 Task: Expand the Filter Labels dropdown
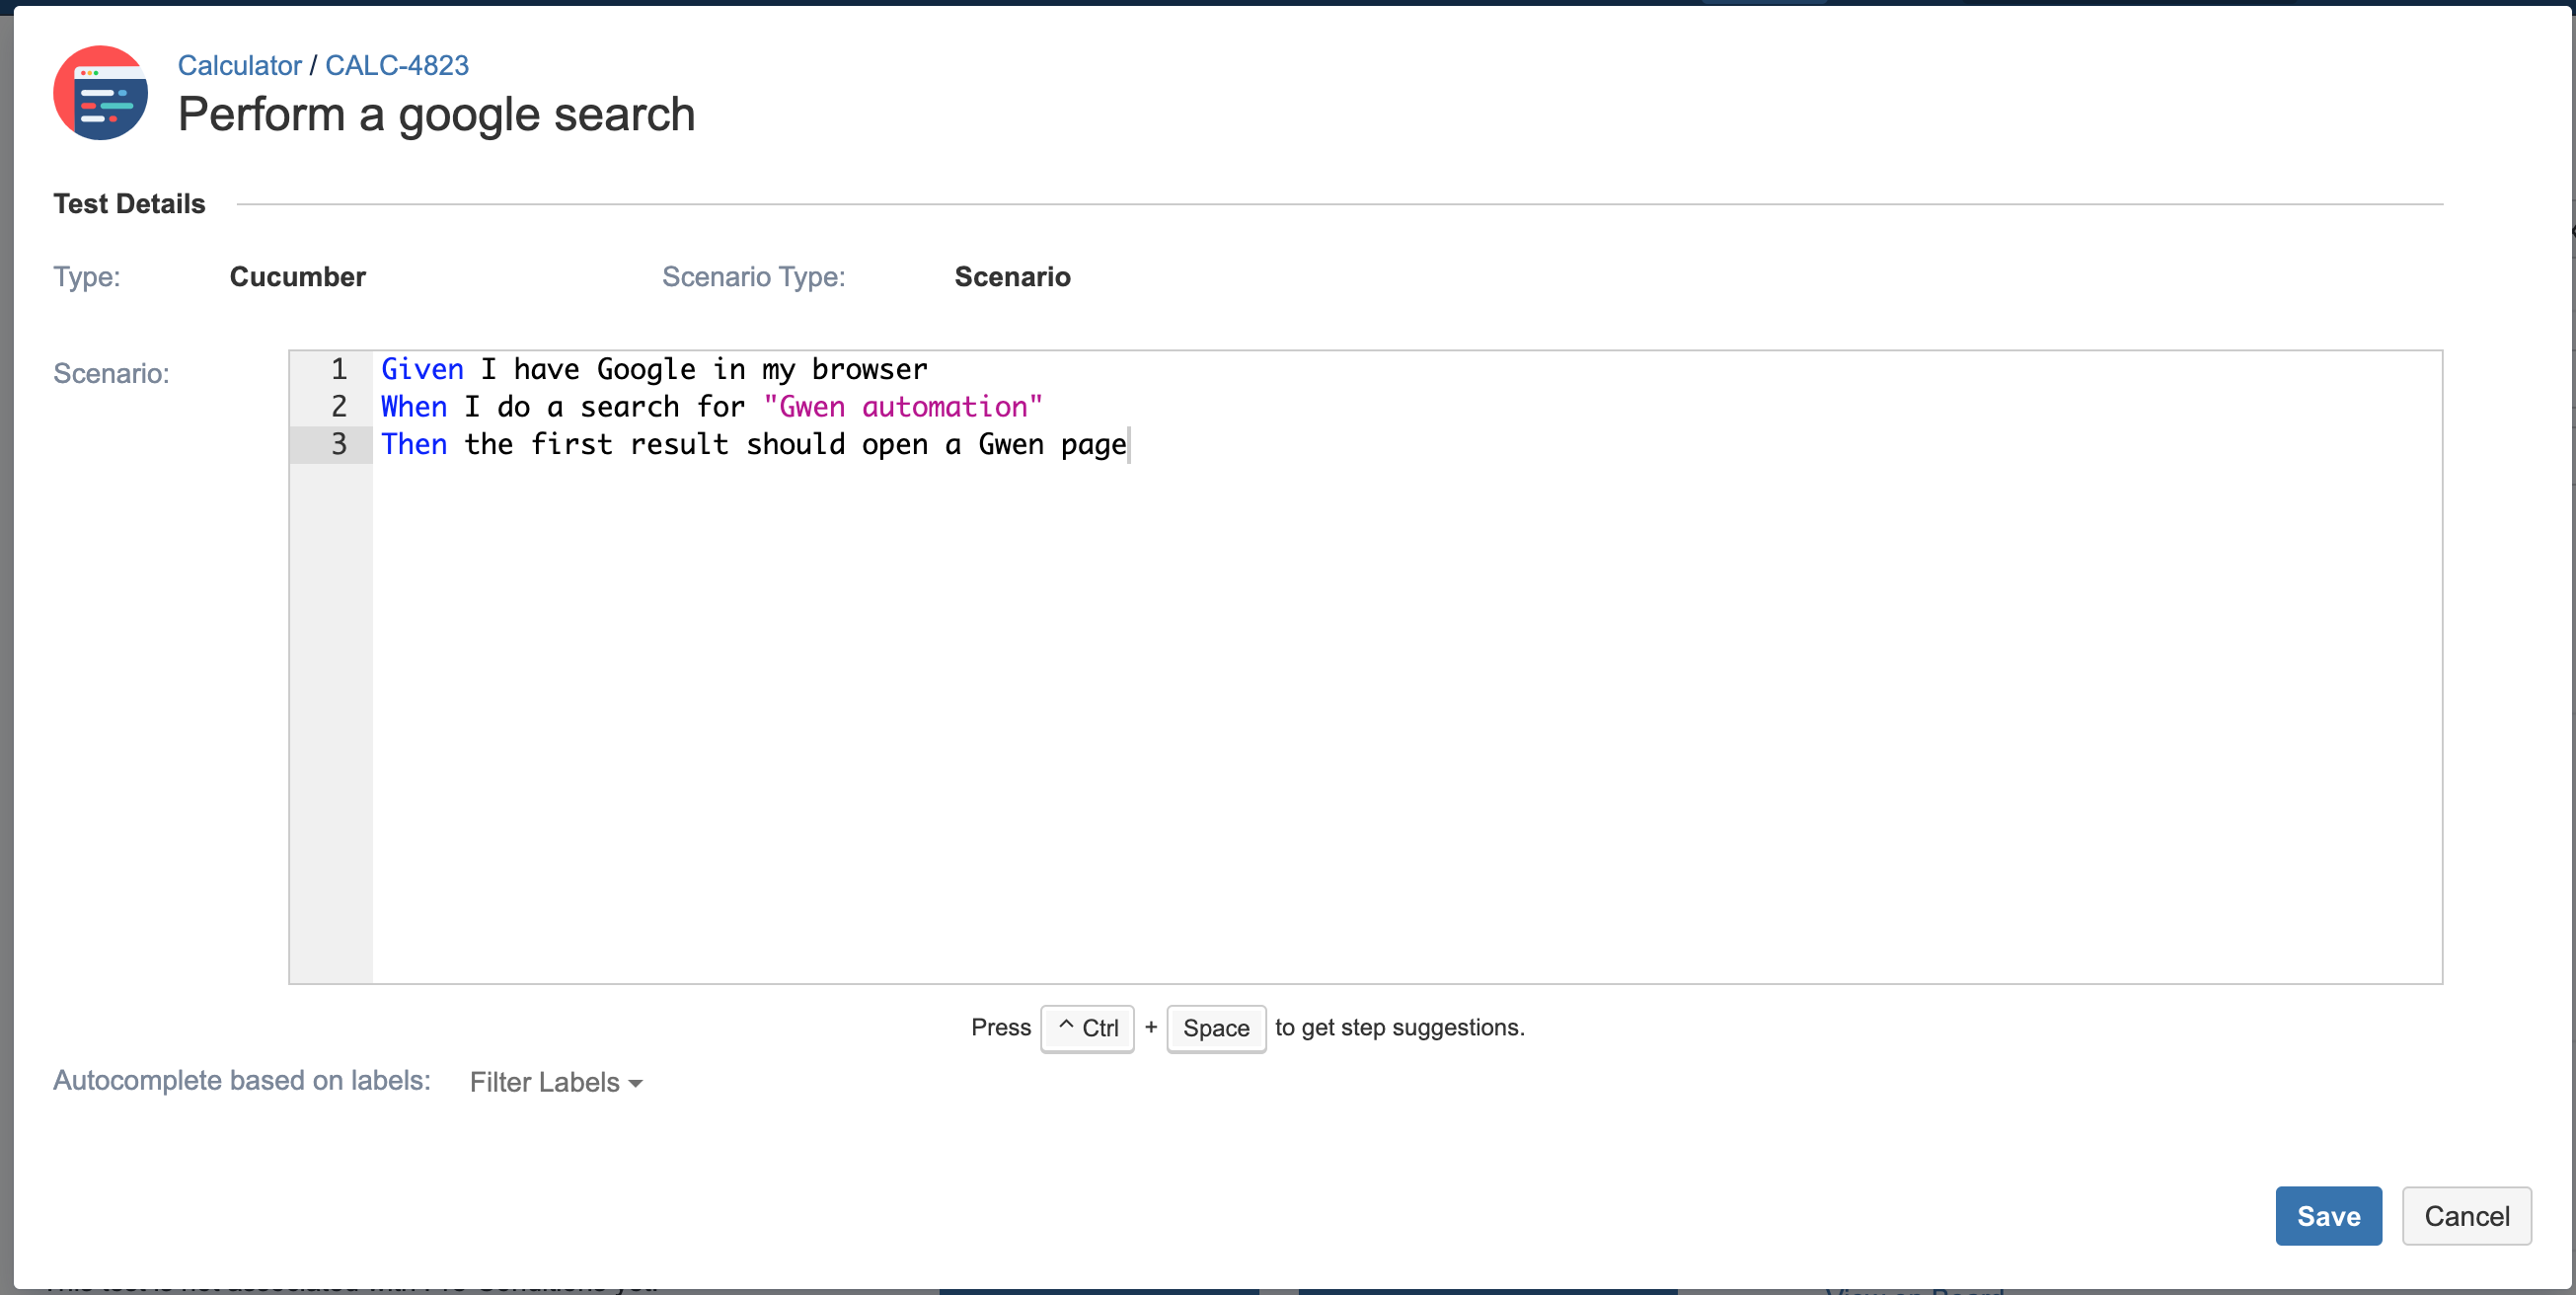click(x=555, y=1082)
